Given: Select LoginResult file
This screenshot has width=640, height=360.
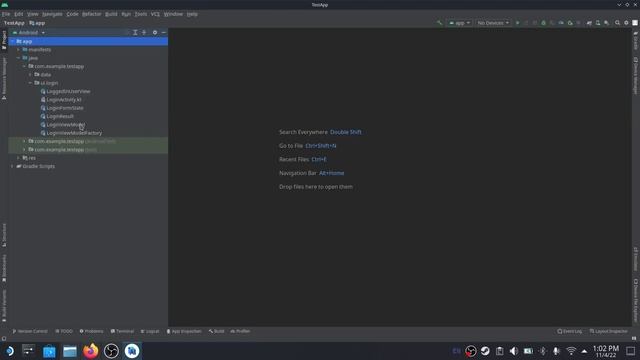Looking at the screenshot, I should tap(60, 116).
